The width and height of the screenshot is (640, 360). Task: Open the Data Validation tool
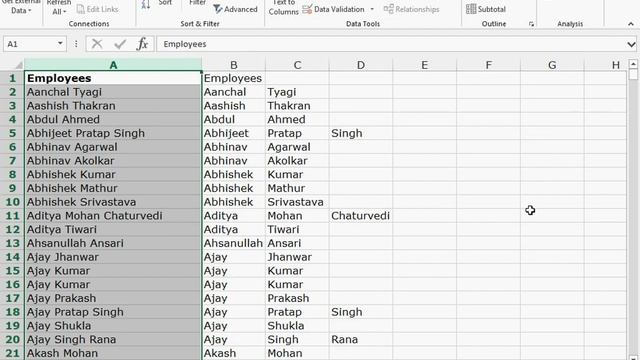[x=333, y=9]
